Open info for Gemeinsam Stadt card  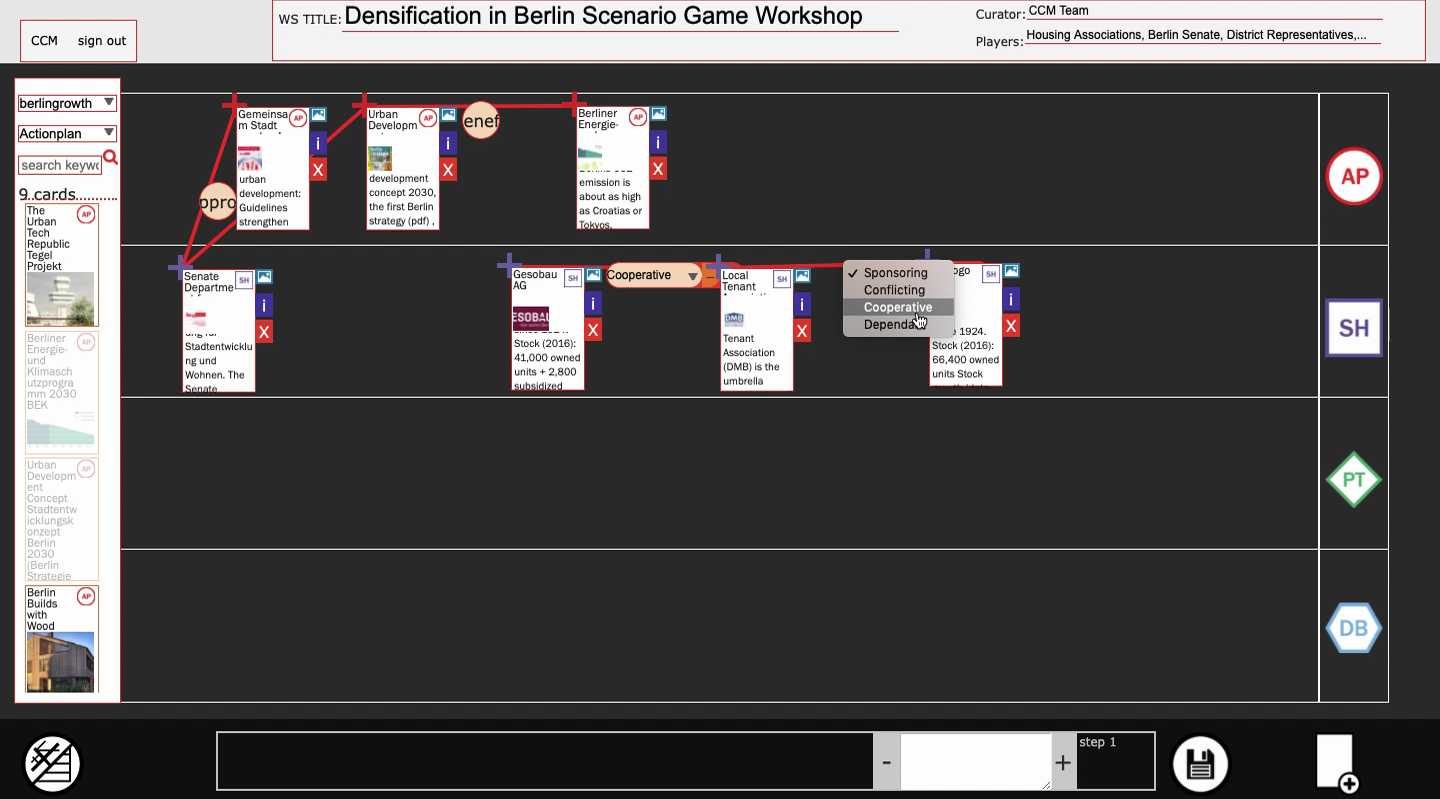pyautogui.click(x=318, y=143)
